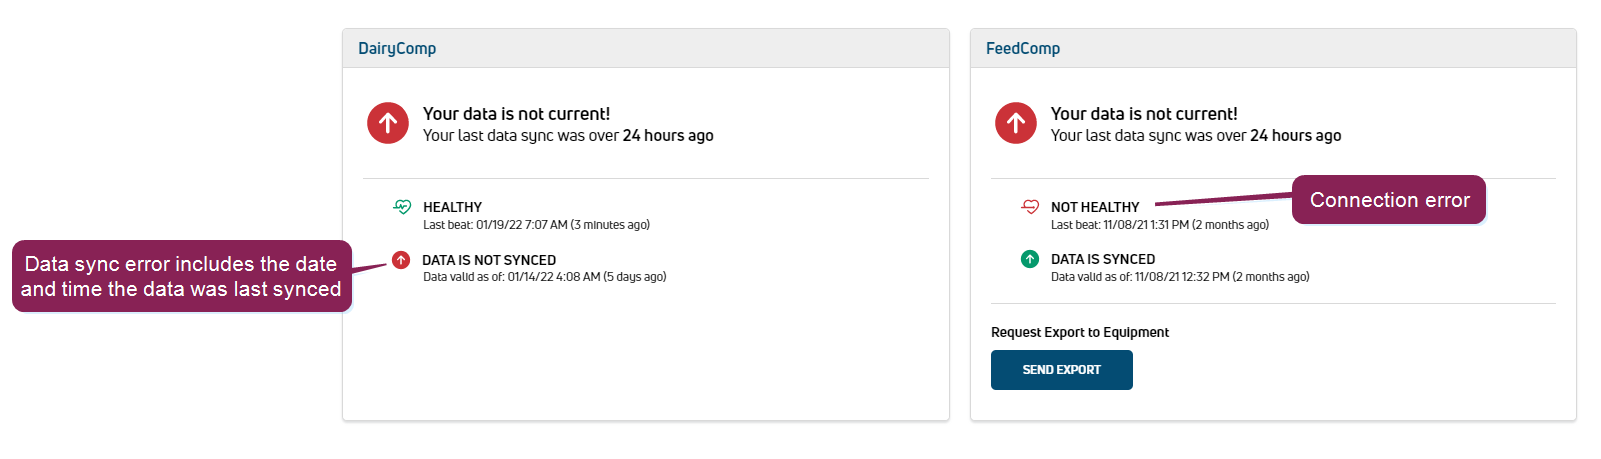
Task: Click the NOT HEALTHY status label
Action: (x=1095, y=207)
